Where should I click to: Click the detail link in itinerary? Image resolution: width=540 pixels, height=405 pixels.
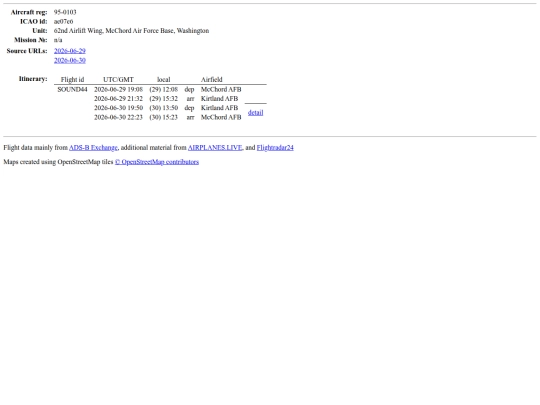point(256,113)
